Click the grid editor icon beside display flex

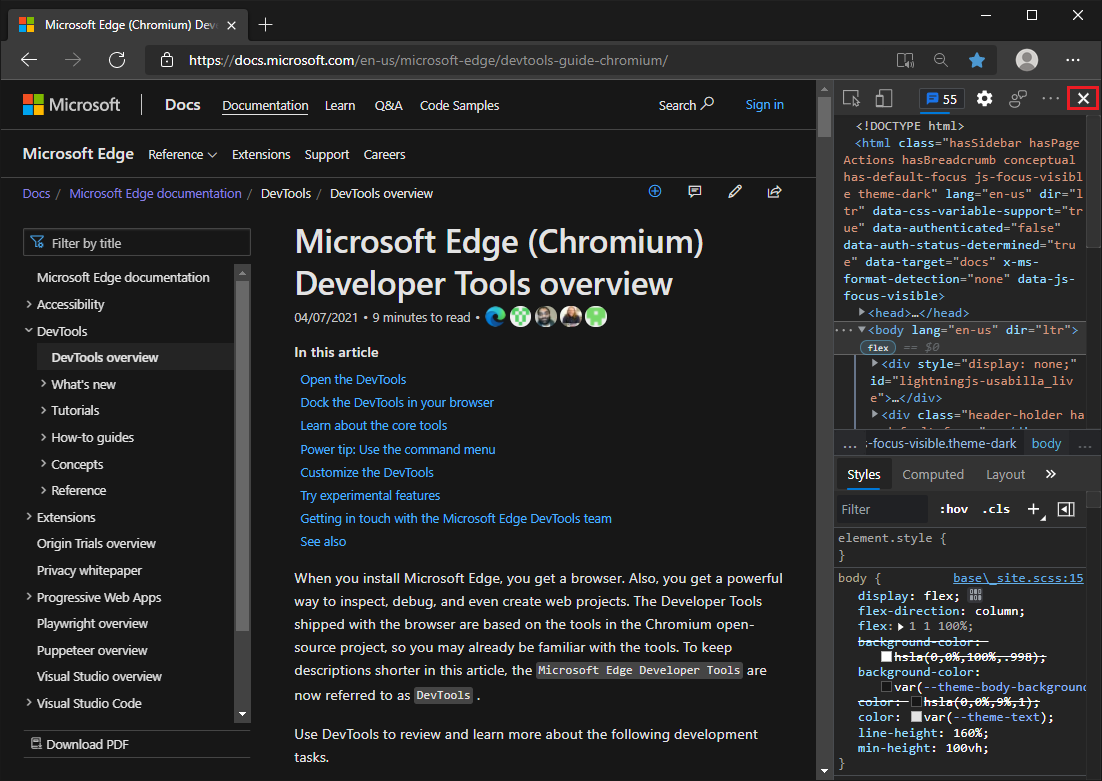(975, 595)
